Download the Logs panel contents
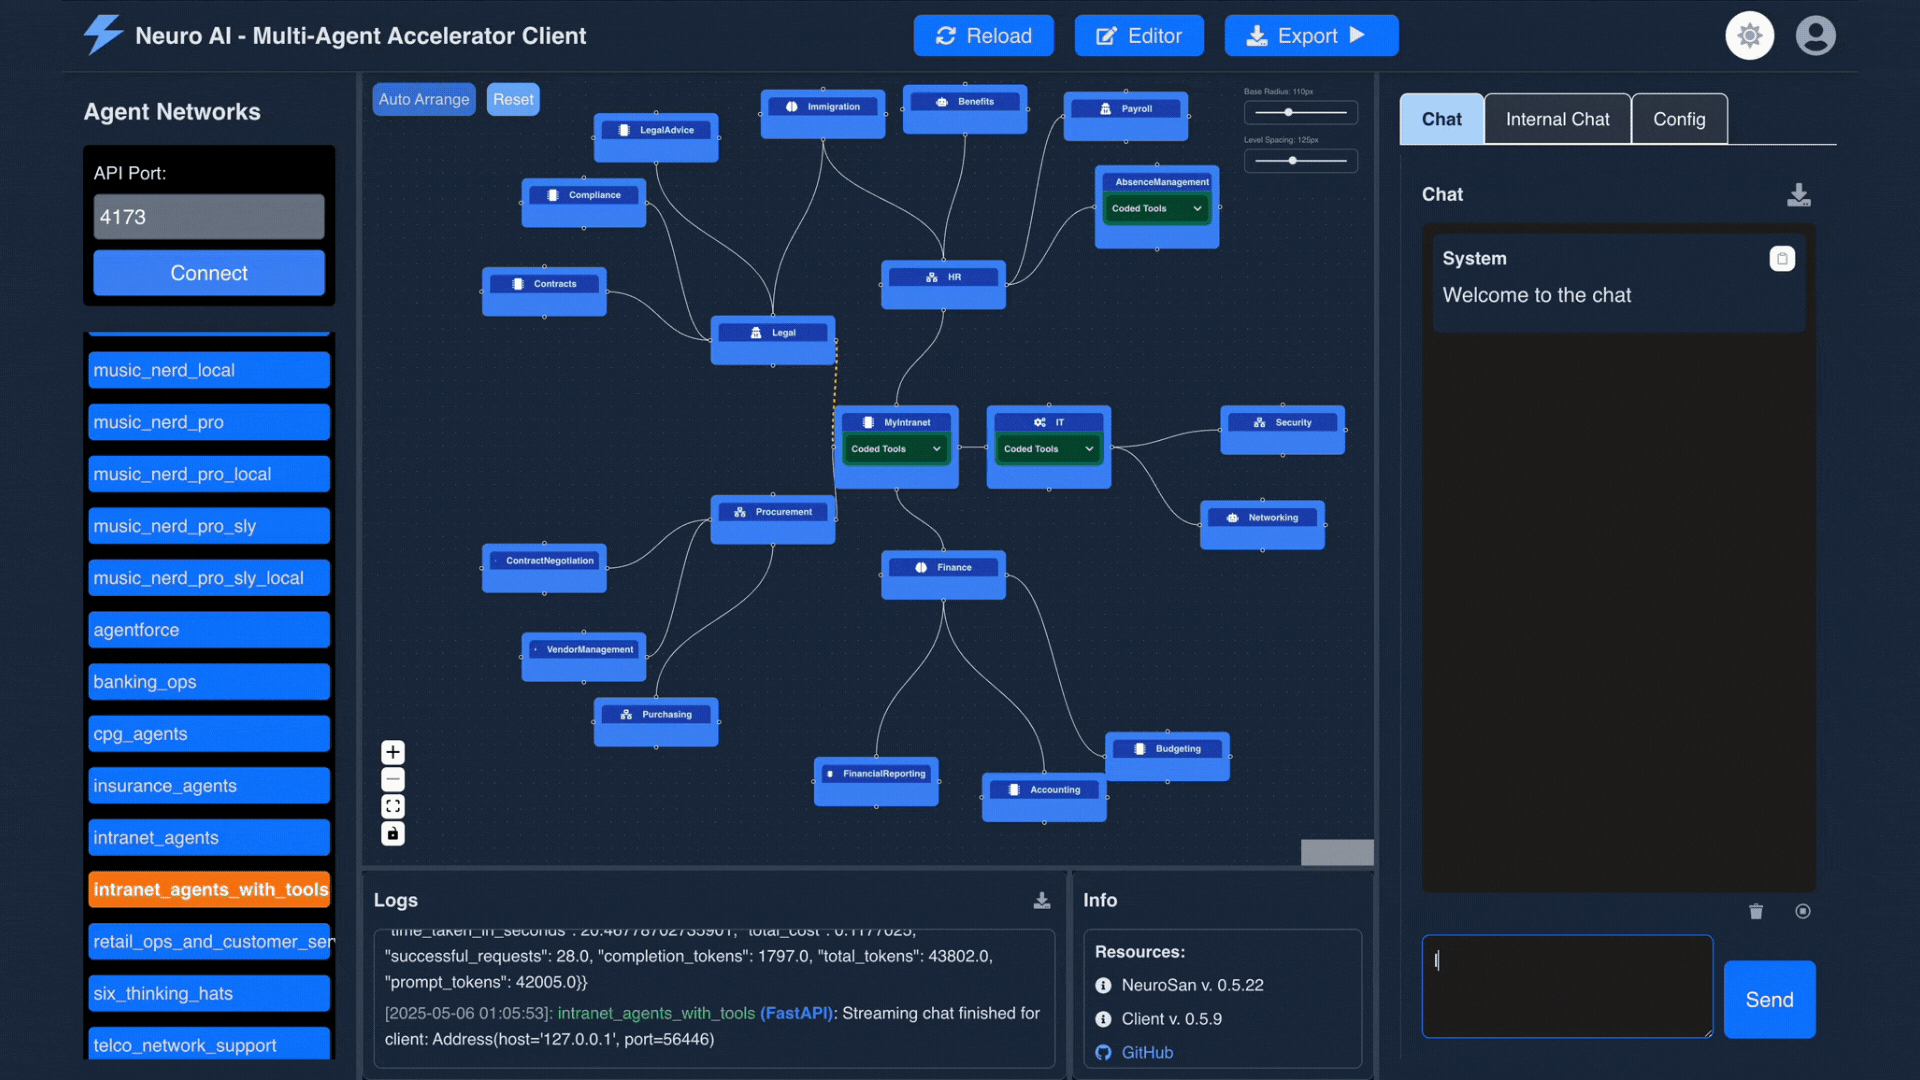The width and height of the screenshot is (1920, 1080). pos(1042,900)
